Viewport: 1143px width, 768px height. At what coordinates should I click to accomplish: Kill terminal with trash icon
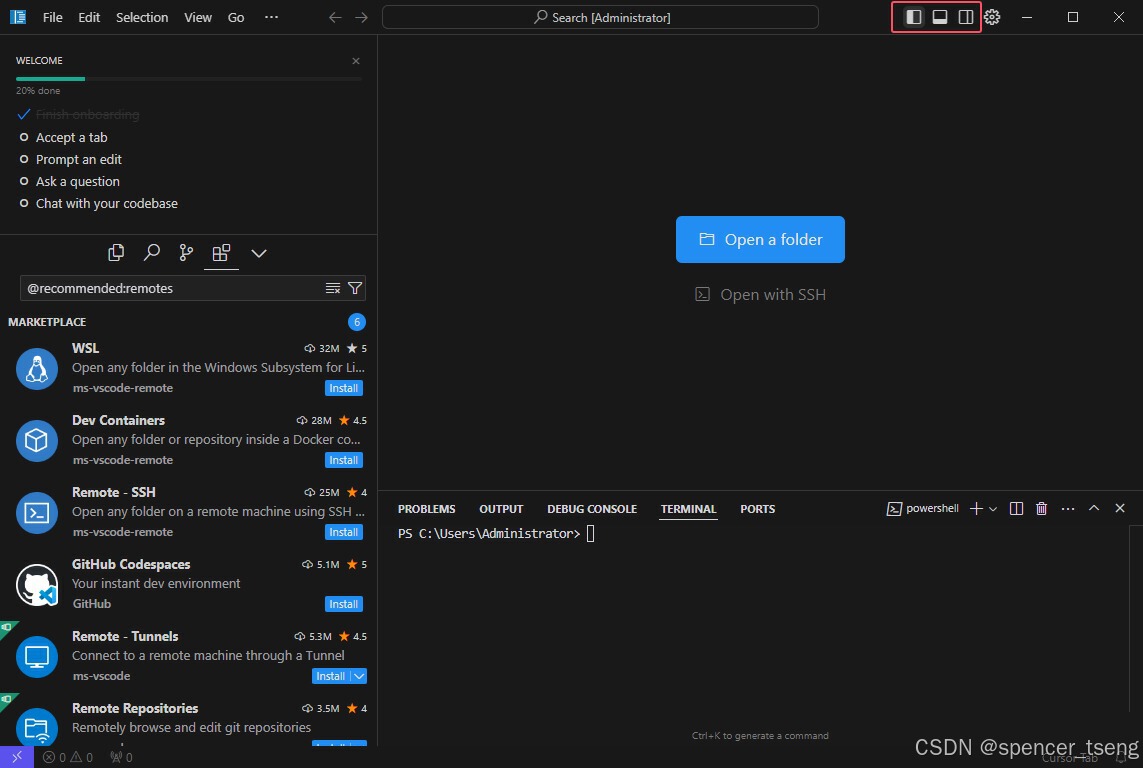click(1041, 509)
